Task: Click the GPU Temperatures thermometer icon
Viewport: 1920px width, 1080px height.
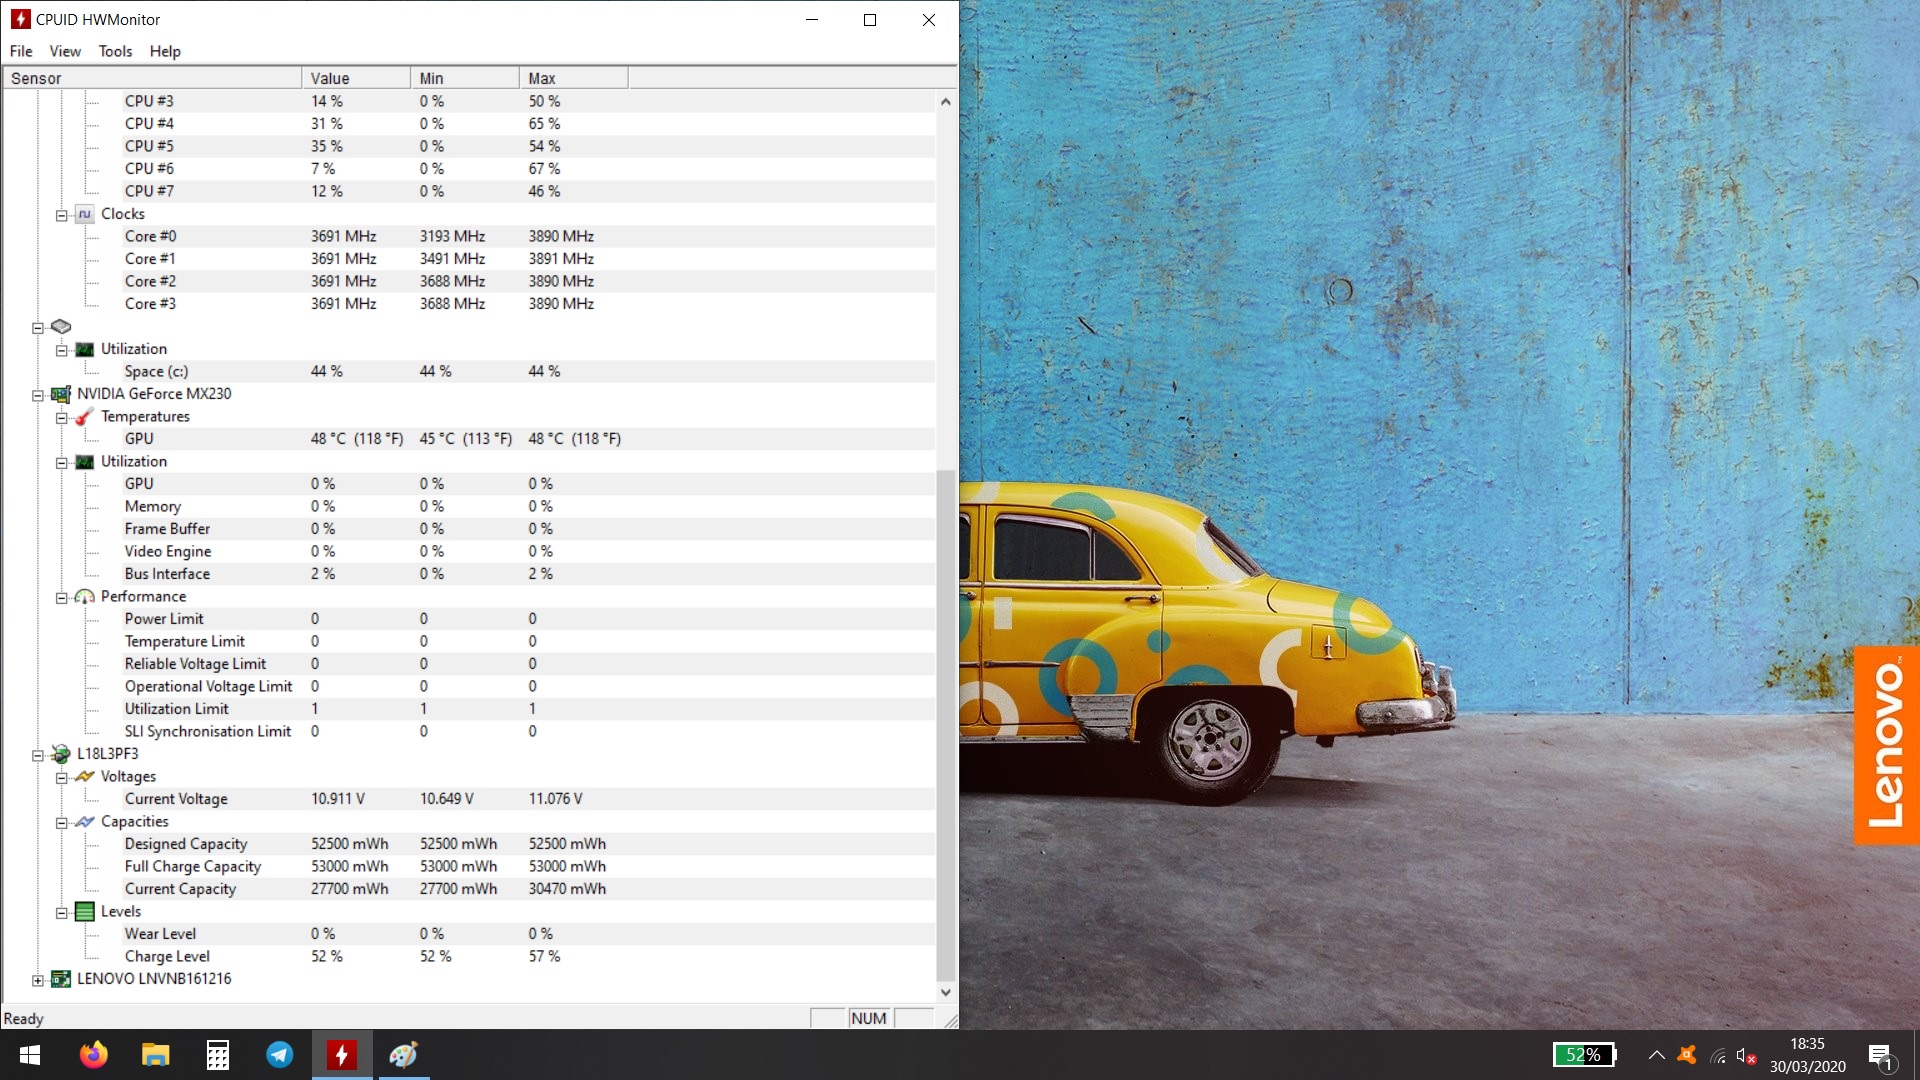Action: point(85,417)
